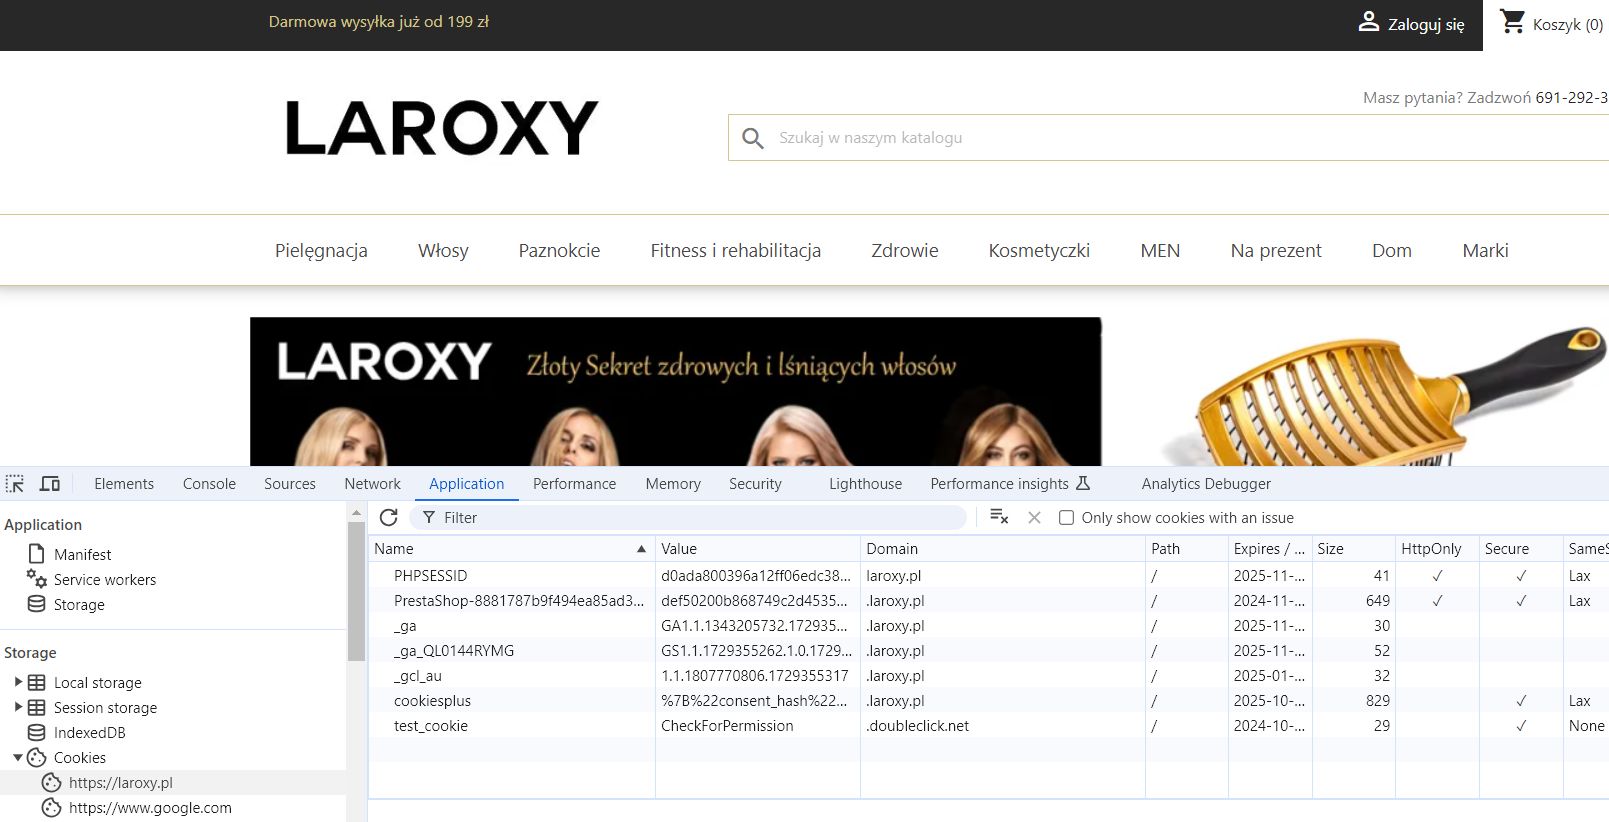Click the refresh cookies icon
The height and width of the screenshot is (822, 1609).
[x=389, y=517]
